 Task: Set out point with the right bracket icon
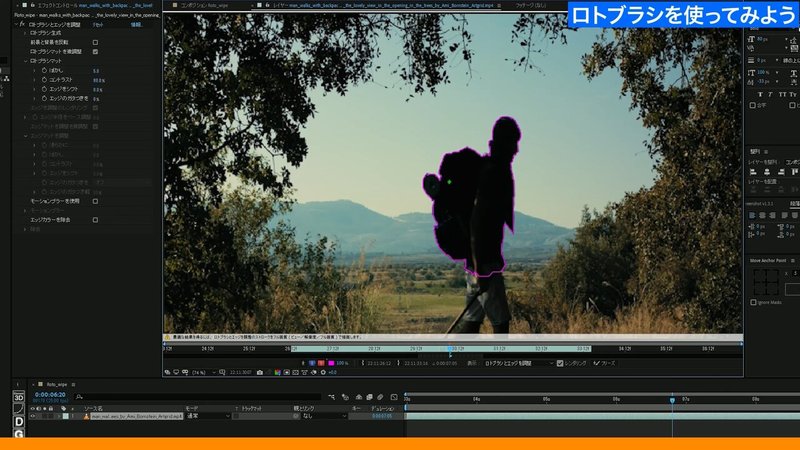click(x=398, y=363)
